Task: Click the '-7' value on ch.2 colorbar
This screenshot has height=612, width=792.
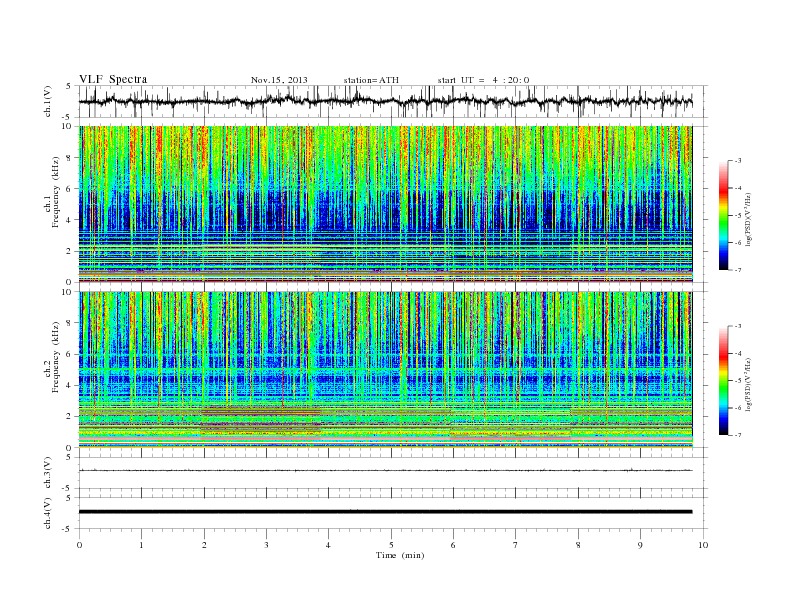Action: coord(738,435)
